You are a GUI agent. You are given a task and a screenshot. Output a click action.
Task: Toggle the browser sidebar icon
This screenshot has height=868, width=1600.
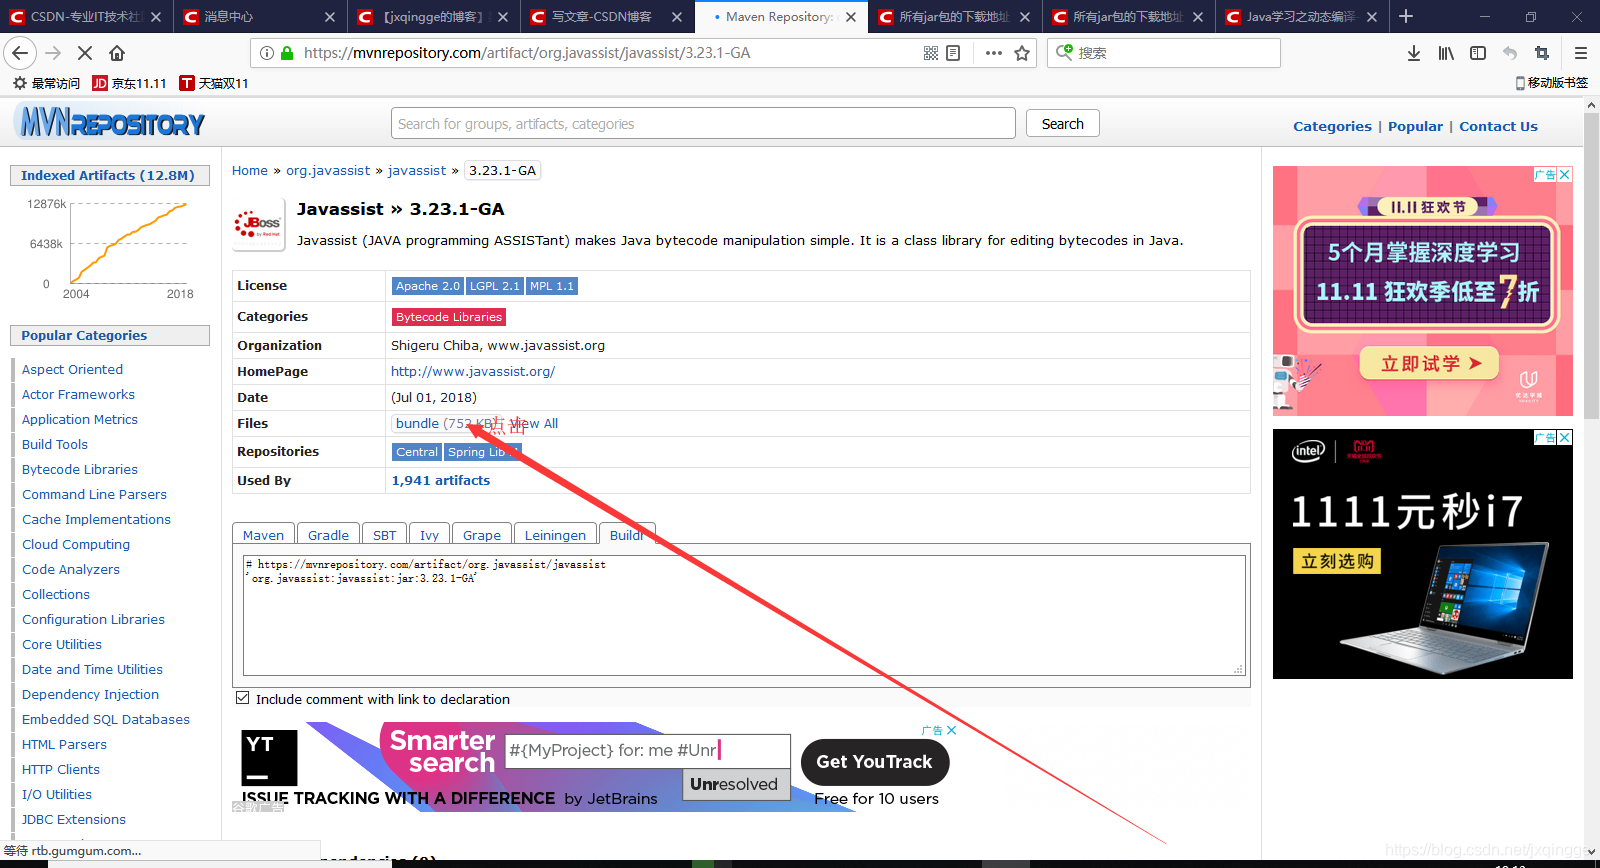pyautogui.click(x=1478, y=53)
